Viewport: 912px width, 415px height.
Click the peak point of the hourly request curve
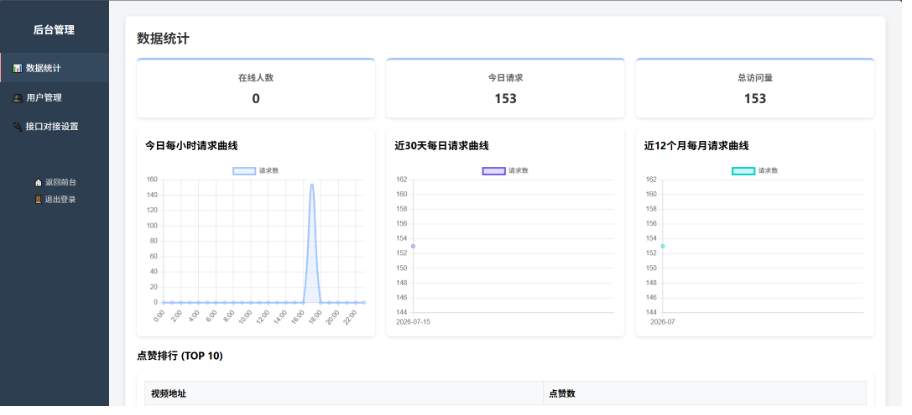pyautogui.click(x=312, y=185)
